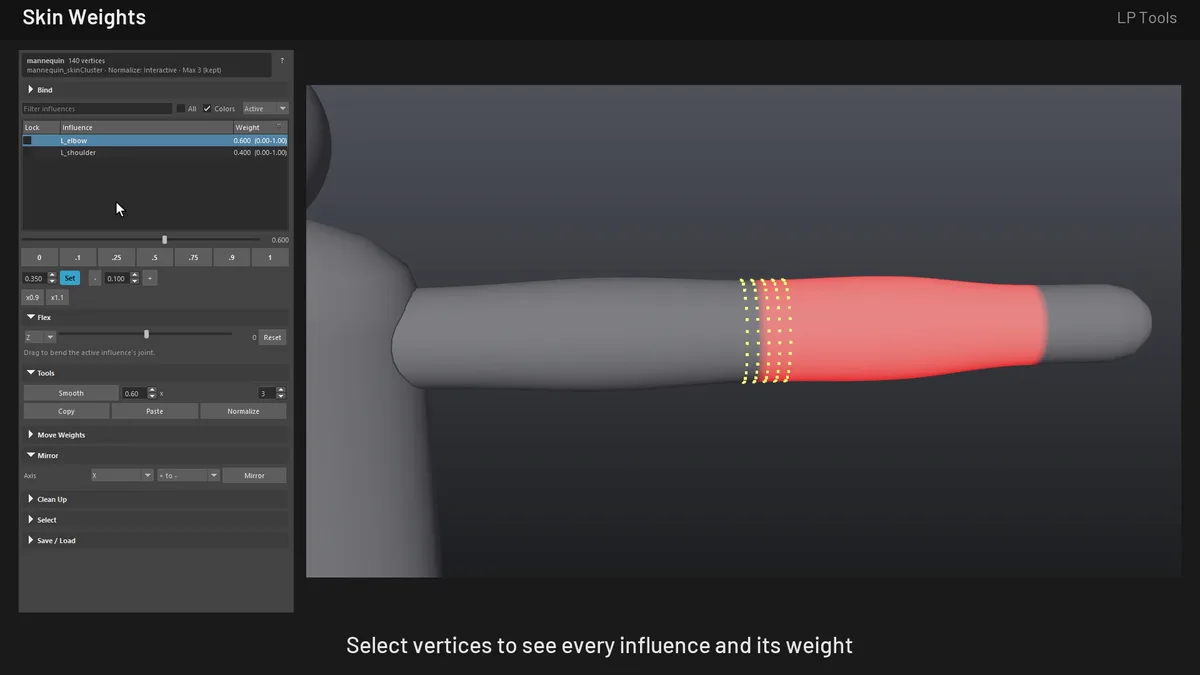1200x675 pixels.
Task: Expand the Select section
Action: pos(155,520)
